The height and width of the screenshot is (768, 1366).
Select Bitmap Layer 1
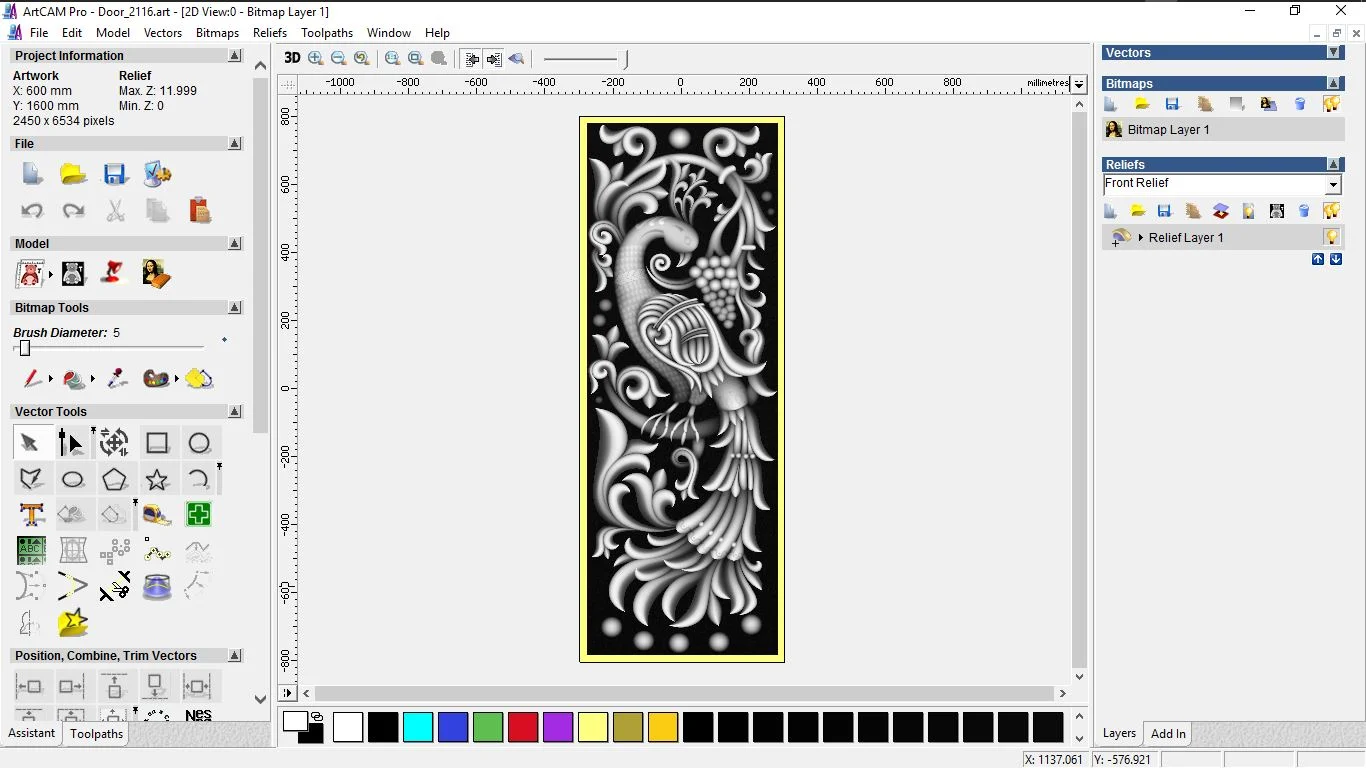[x=1168, y=130]
